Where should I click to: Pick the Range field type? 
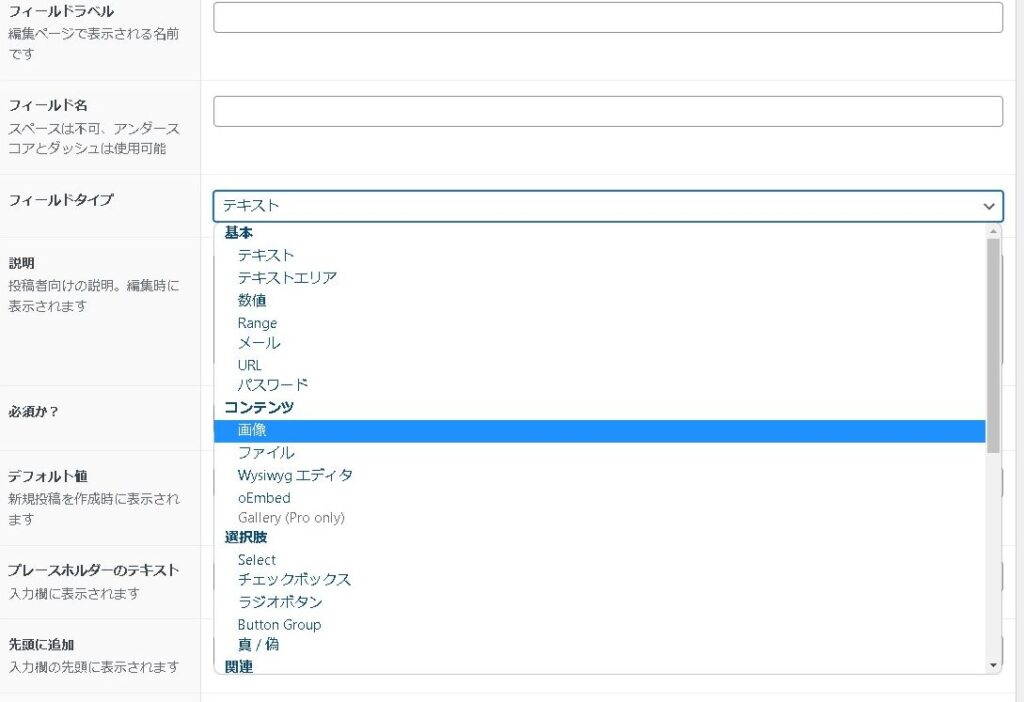(x=257, y=323)
